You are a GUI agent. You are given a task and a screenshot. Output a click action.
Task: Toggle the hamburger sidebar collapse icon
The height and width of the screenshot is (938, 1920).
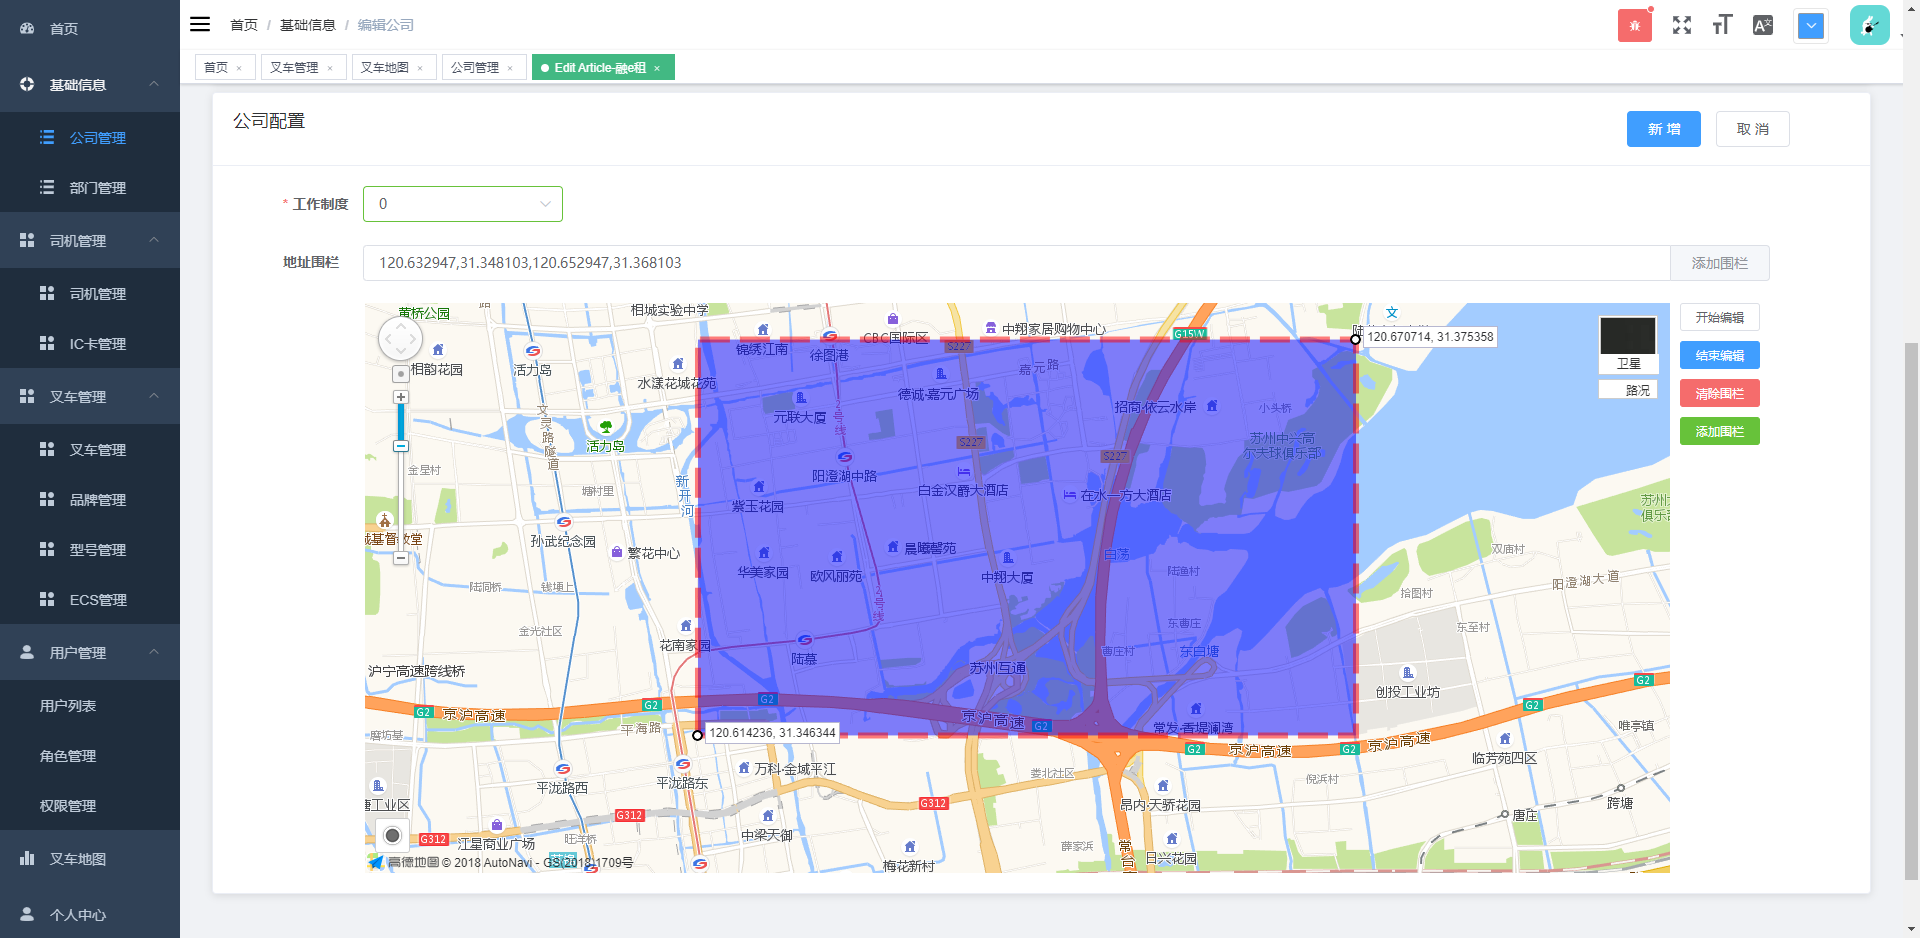(200, 25)
